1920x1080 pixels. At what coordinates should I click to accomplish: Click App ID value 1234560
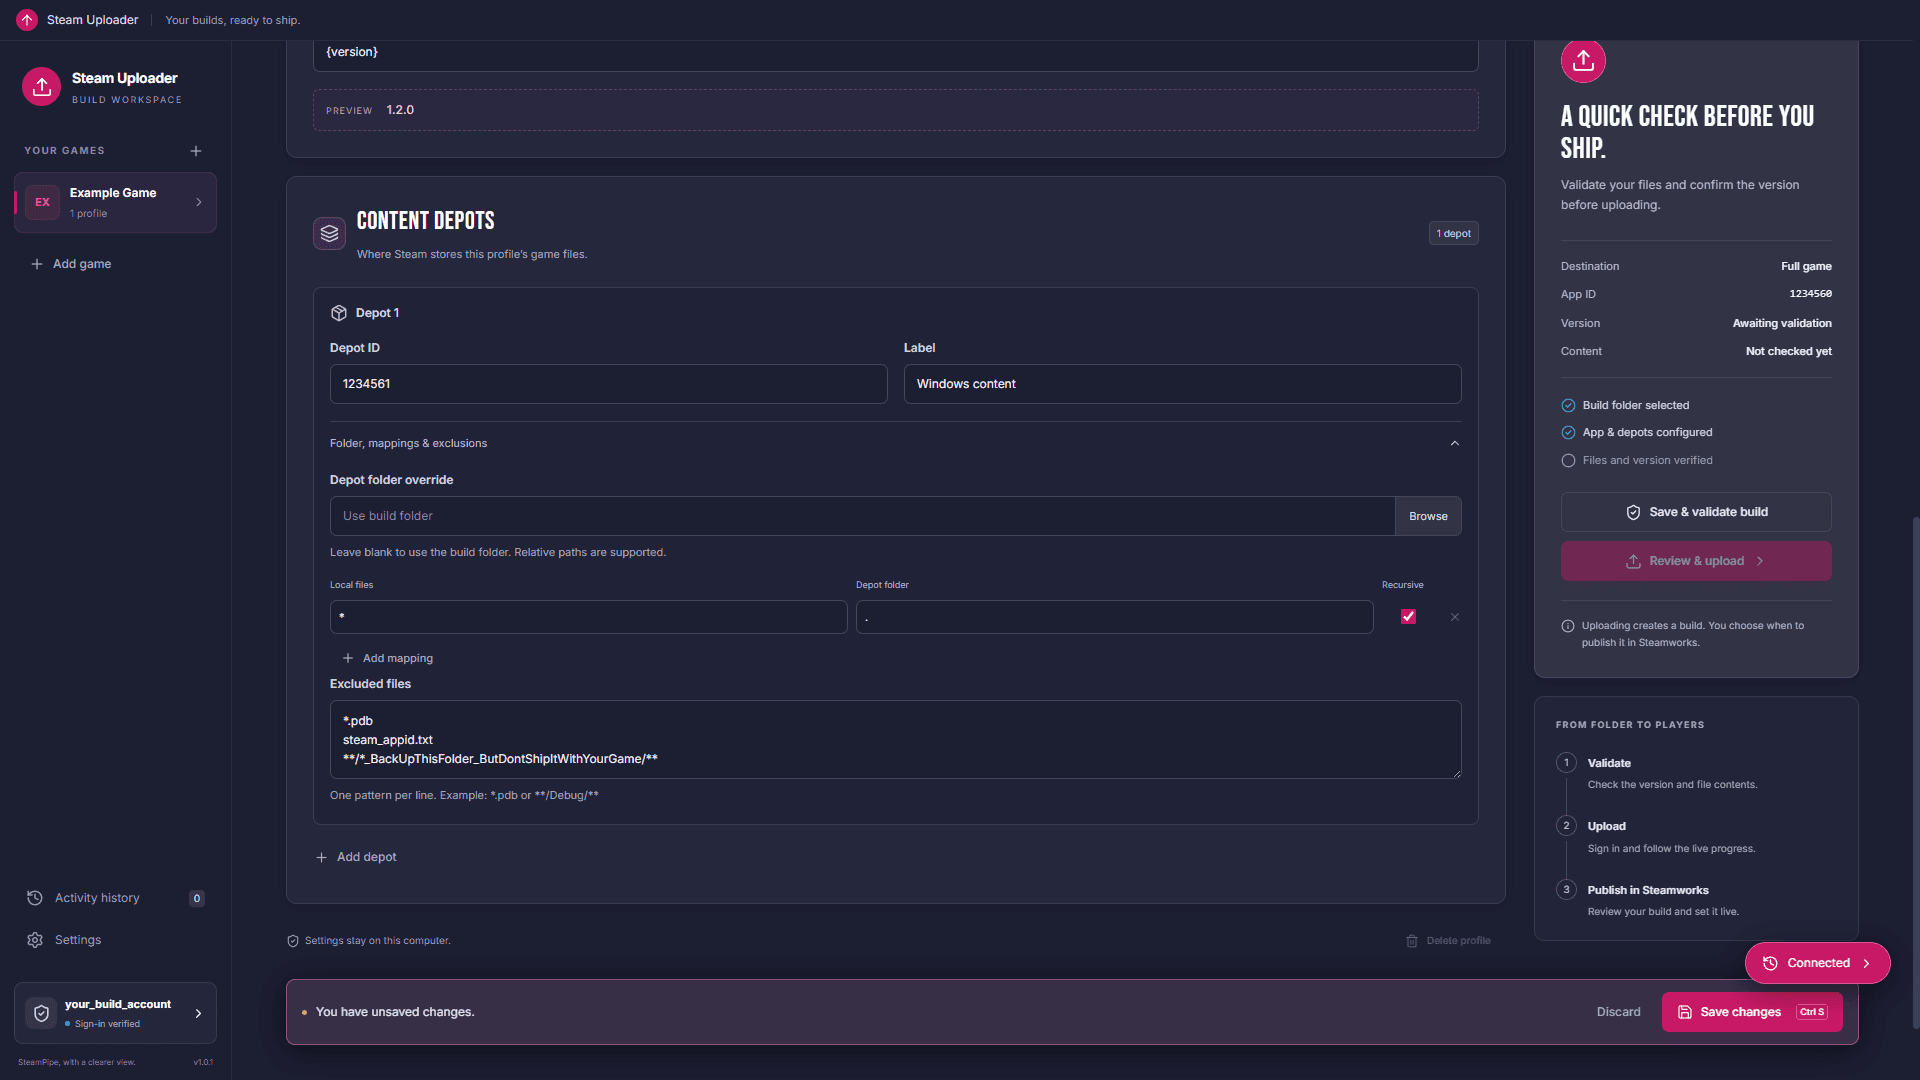pos(1810,294)
